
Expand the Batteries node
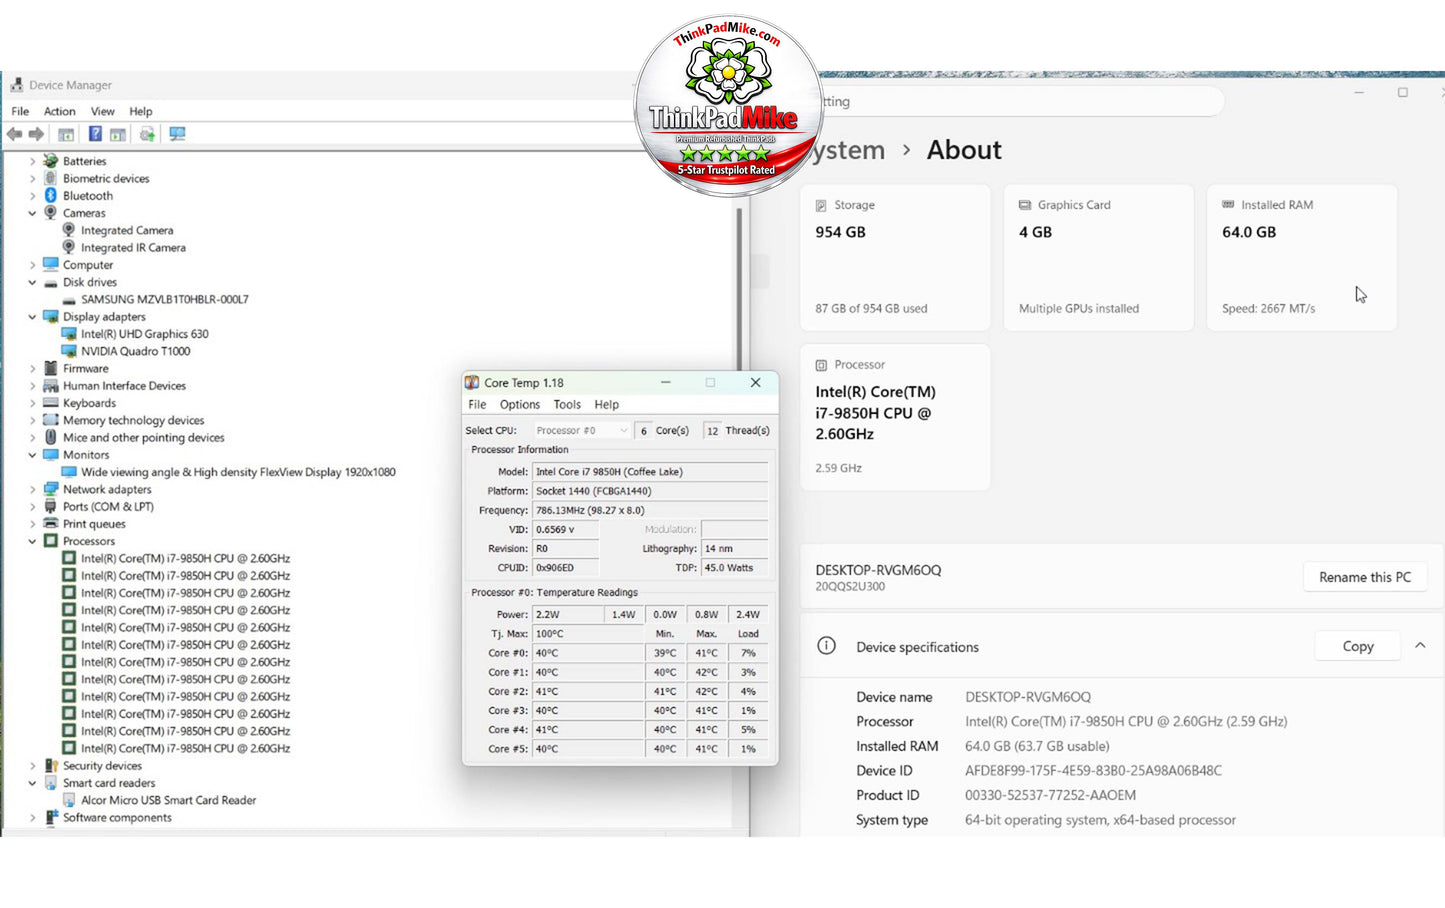coord(32,161)
